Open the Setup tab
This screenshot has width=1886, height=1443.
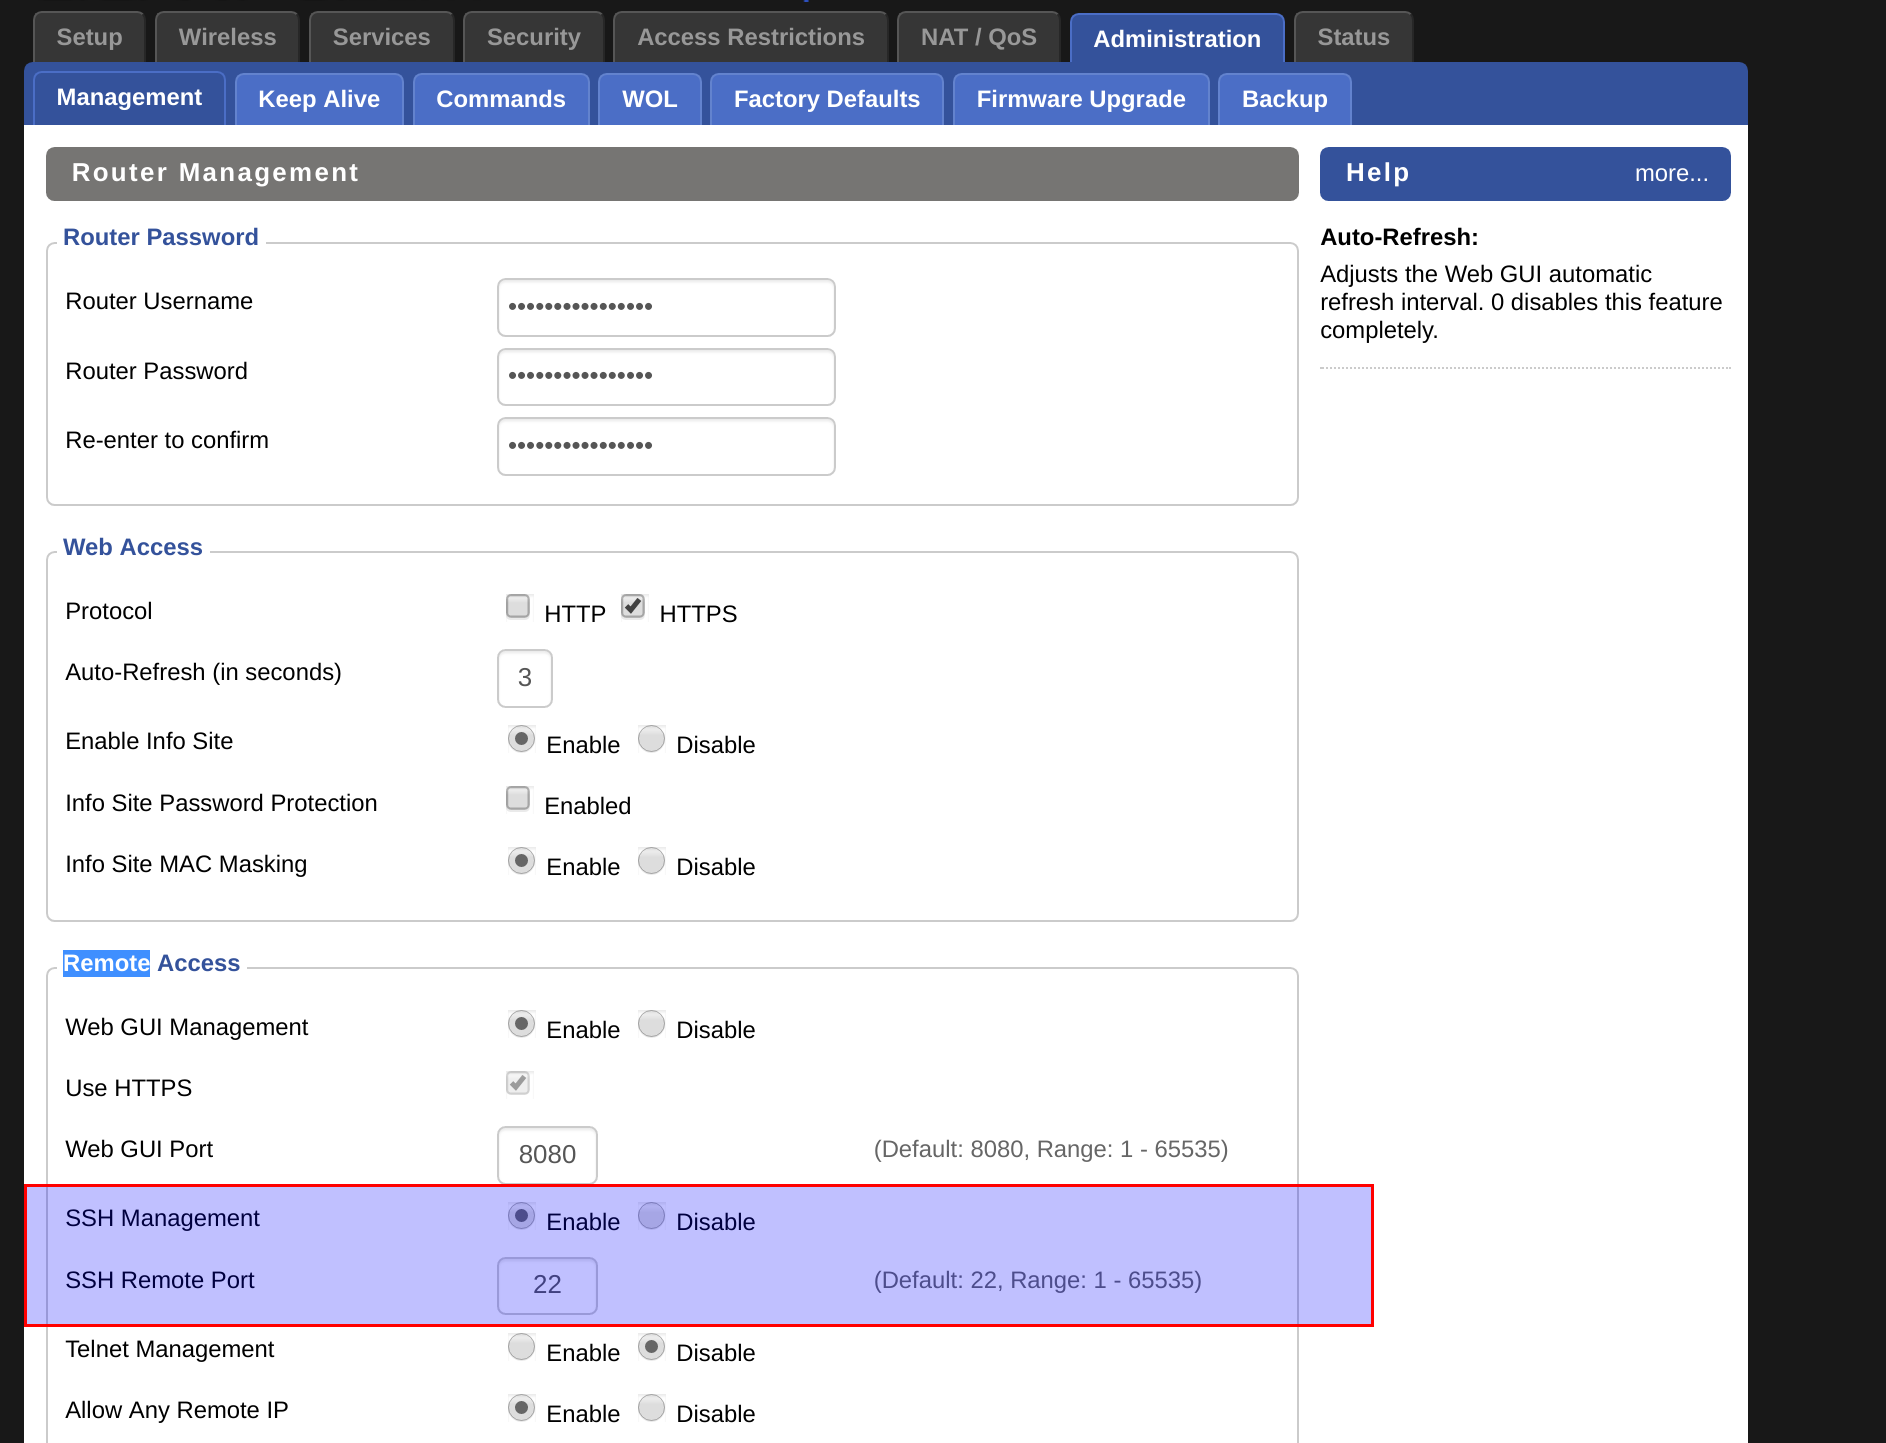pos(89,37)
